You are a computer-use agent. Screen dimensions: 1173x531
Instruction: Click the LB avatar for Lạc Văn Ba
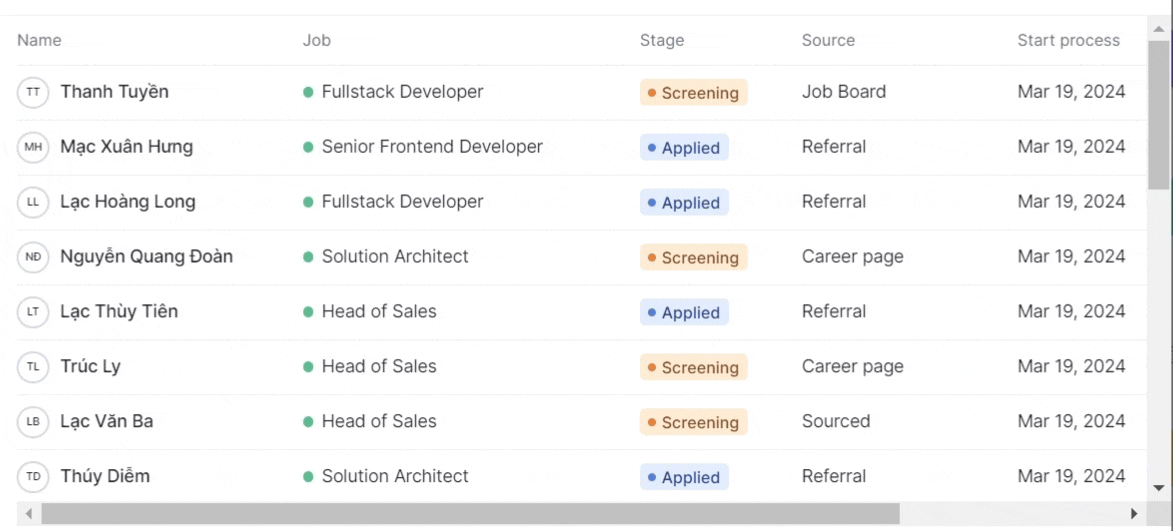[33, 422]
